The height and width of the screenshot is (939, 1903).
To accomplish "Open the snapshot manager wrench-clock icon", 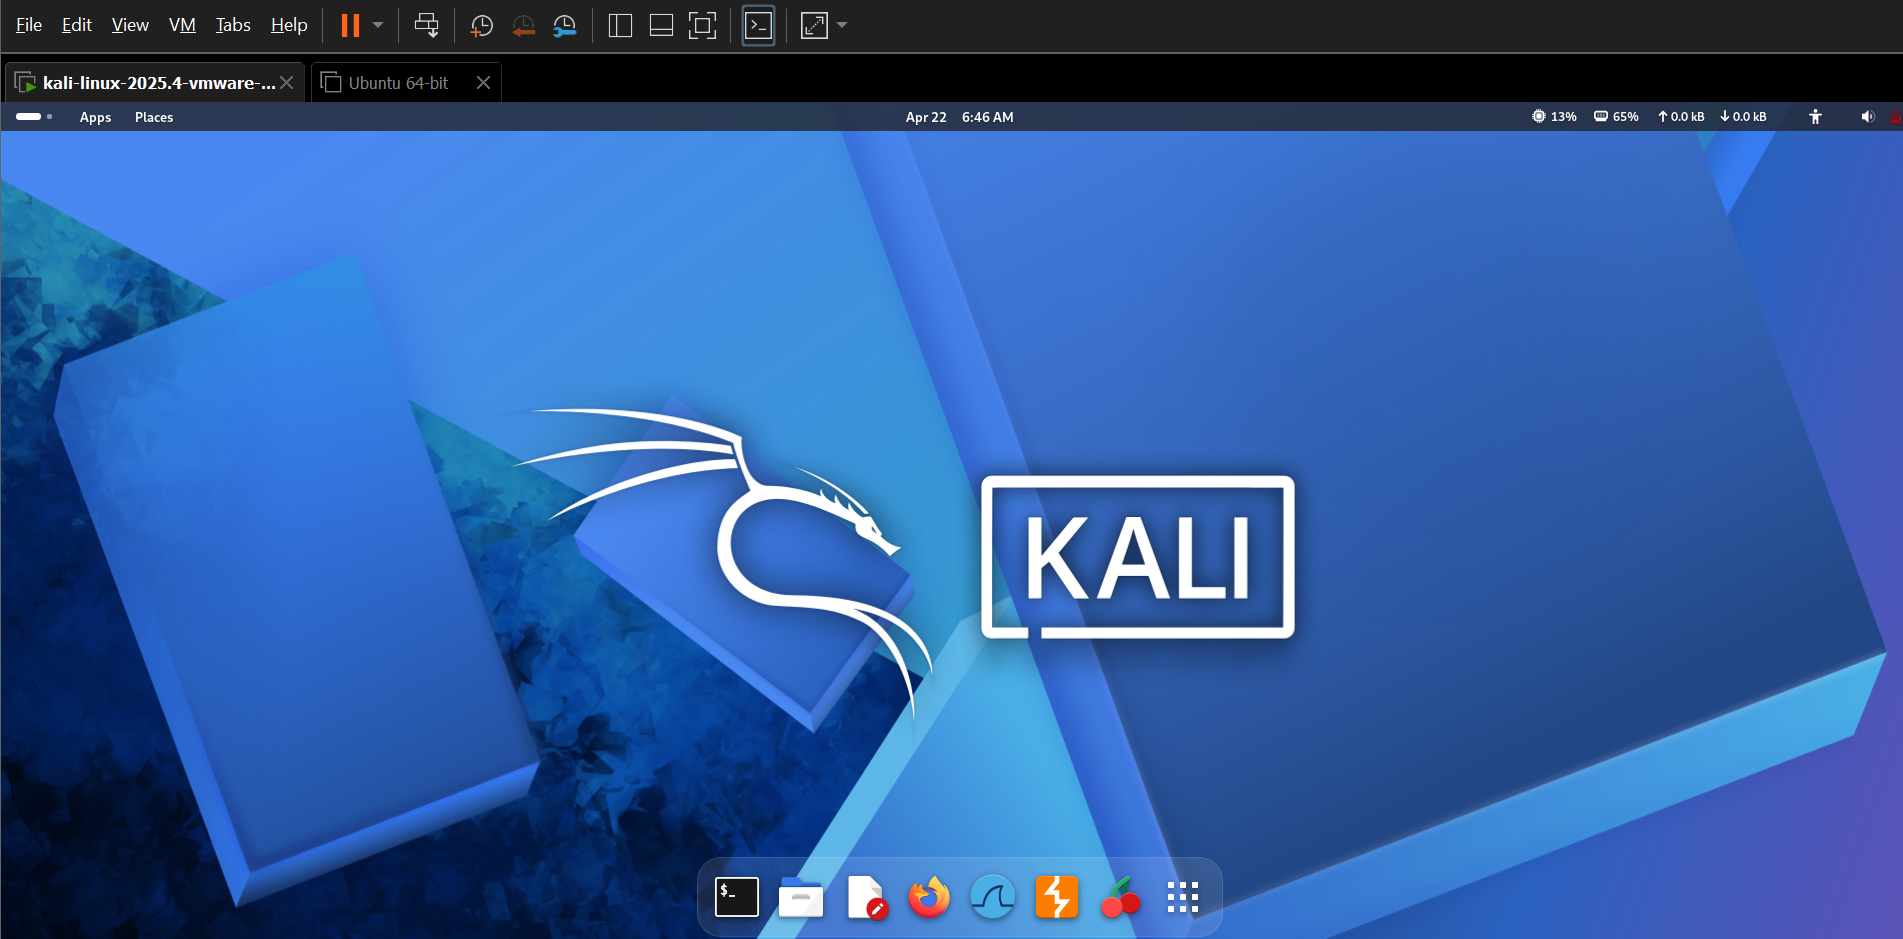I will [565, 26].
